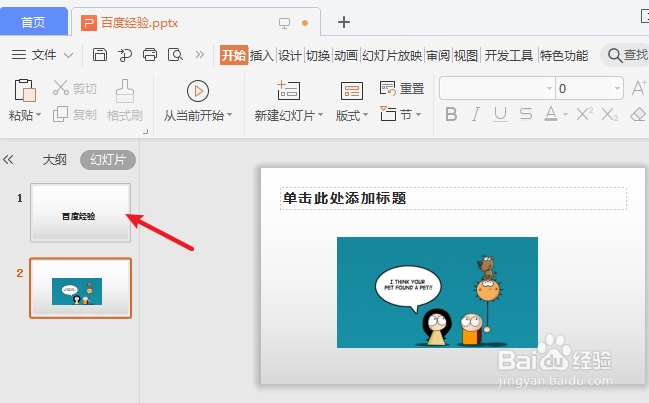Click the Print icon
This screenshot has height=403, width=649.
(150, 55)
